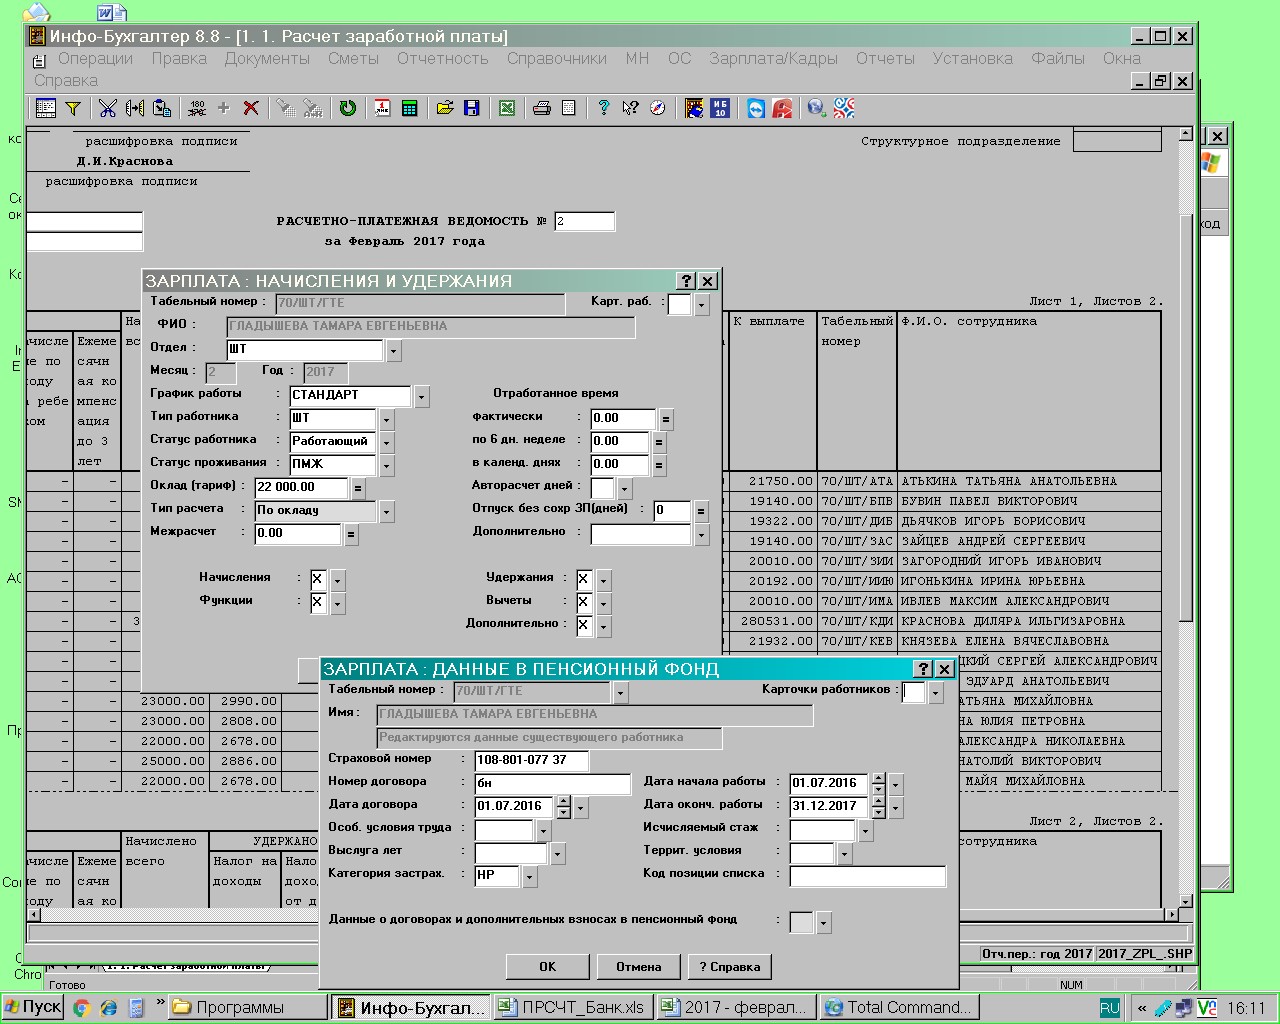
Task: Open the Отдел dropdown
Action: pyautogui.click(x=393, y=351)
